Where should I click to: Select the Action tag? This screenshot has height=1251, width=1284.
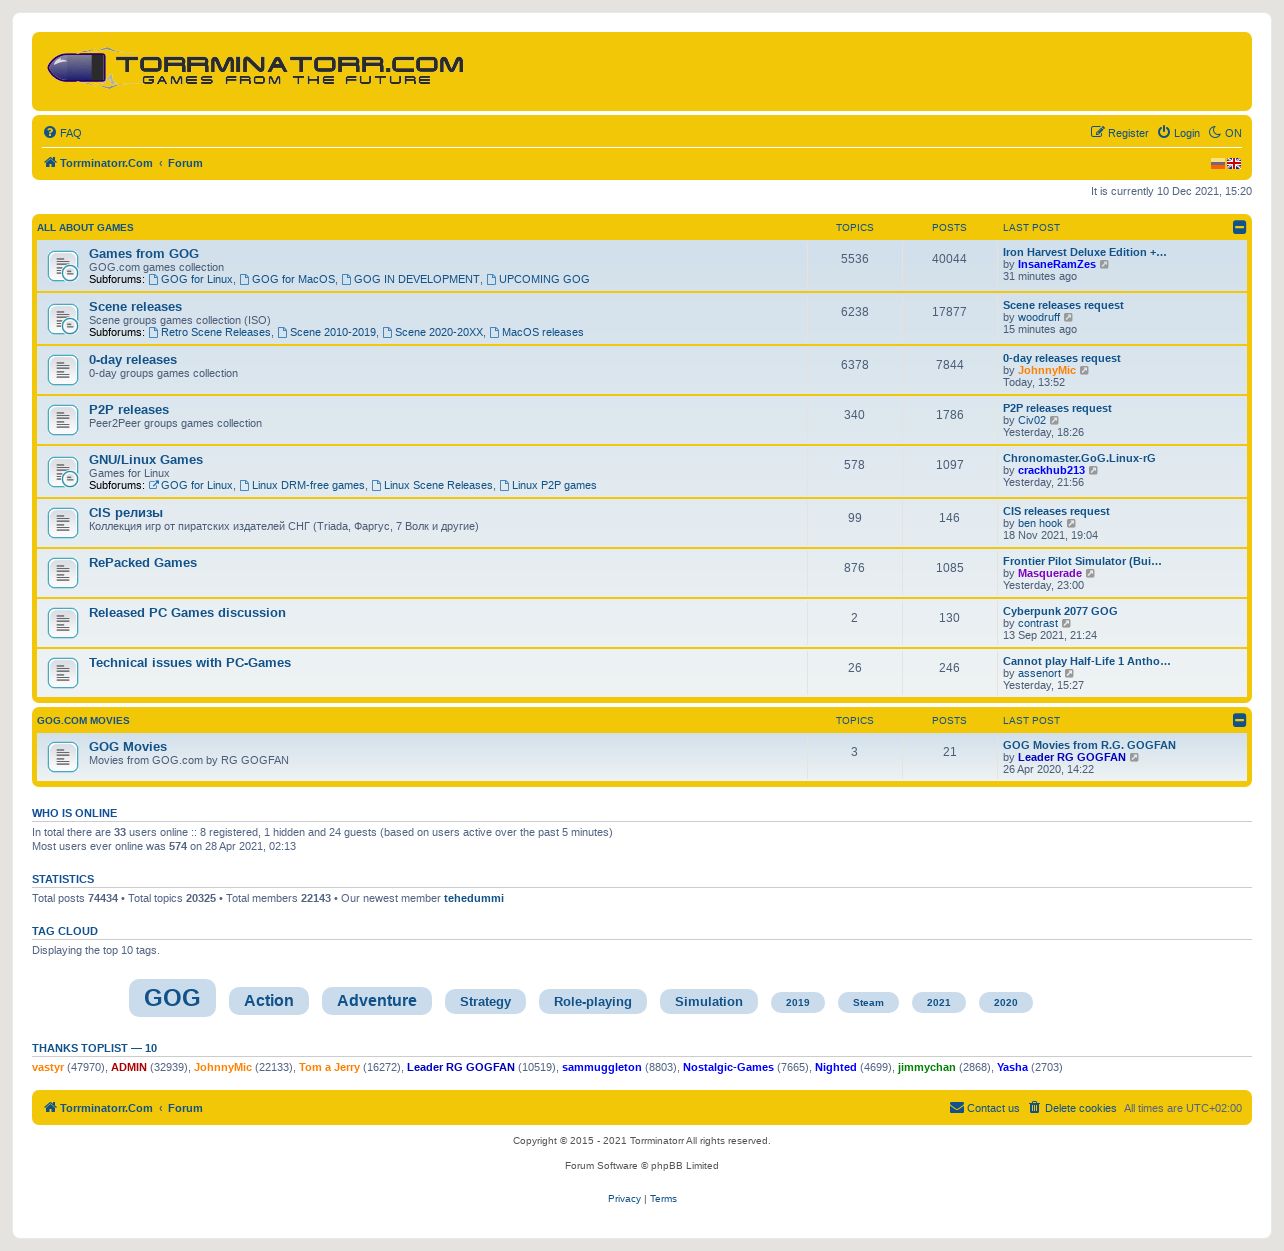coord(269,1001)
